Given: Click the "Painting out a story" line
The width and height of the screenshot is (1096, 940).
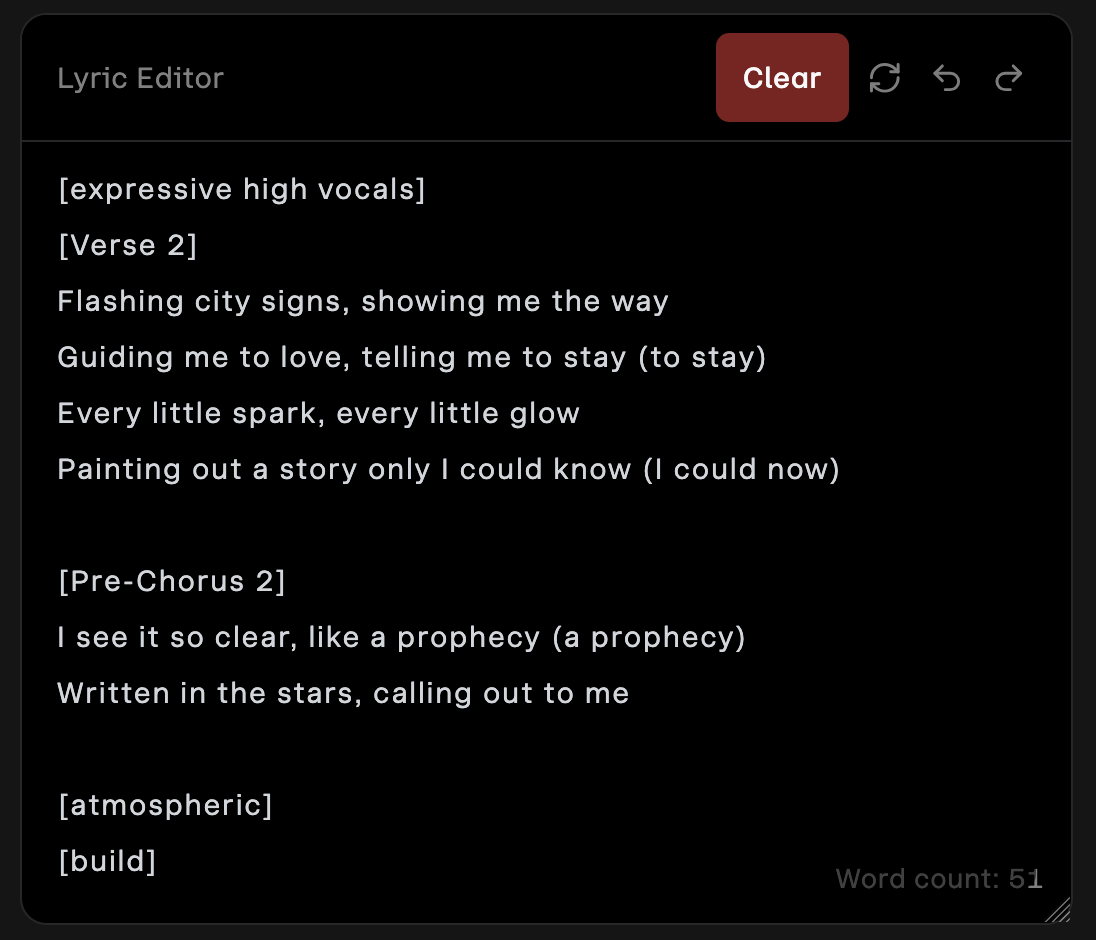Looking at the screenshot, I should 448,469.
